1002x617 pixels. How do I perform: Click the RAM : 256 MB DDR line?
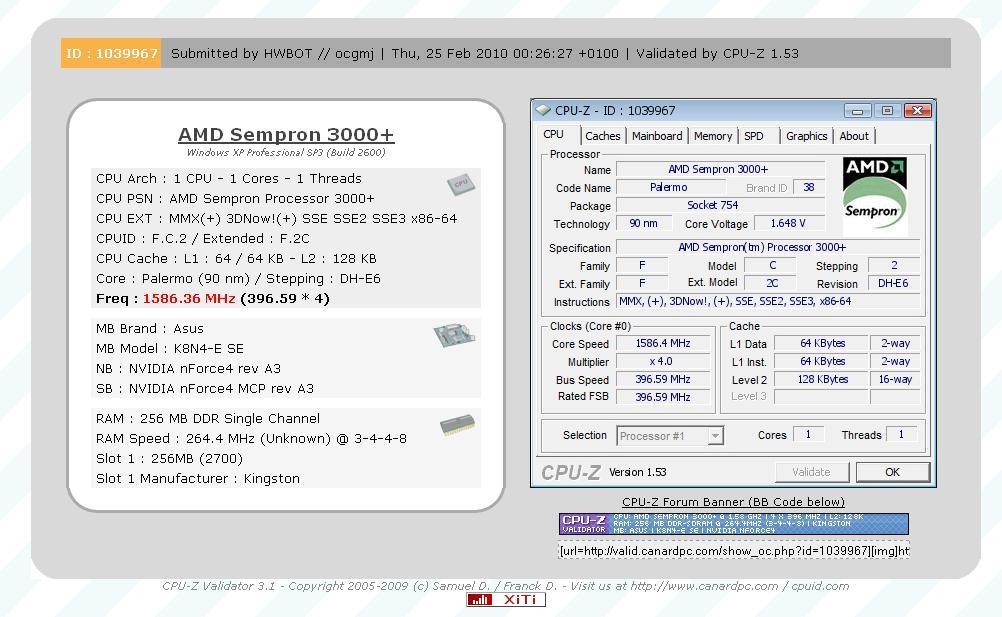coord(208,418)
